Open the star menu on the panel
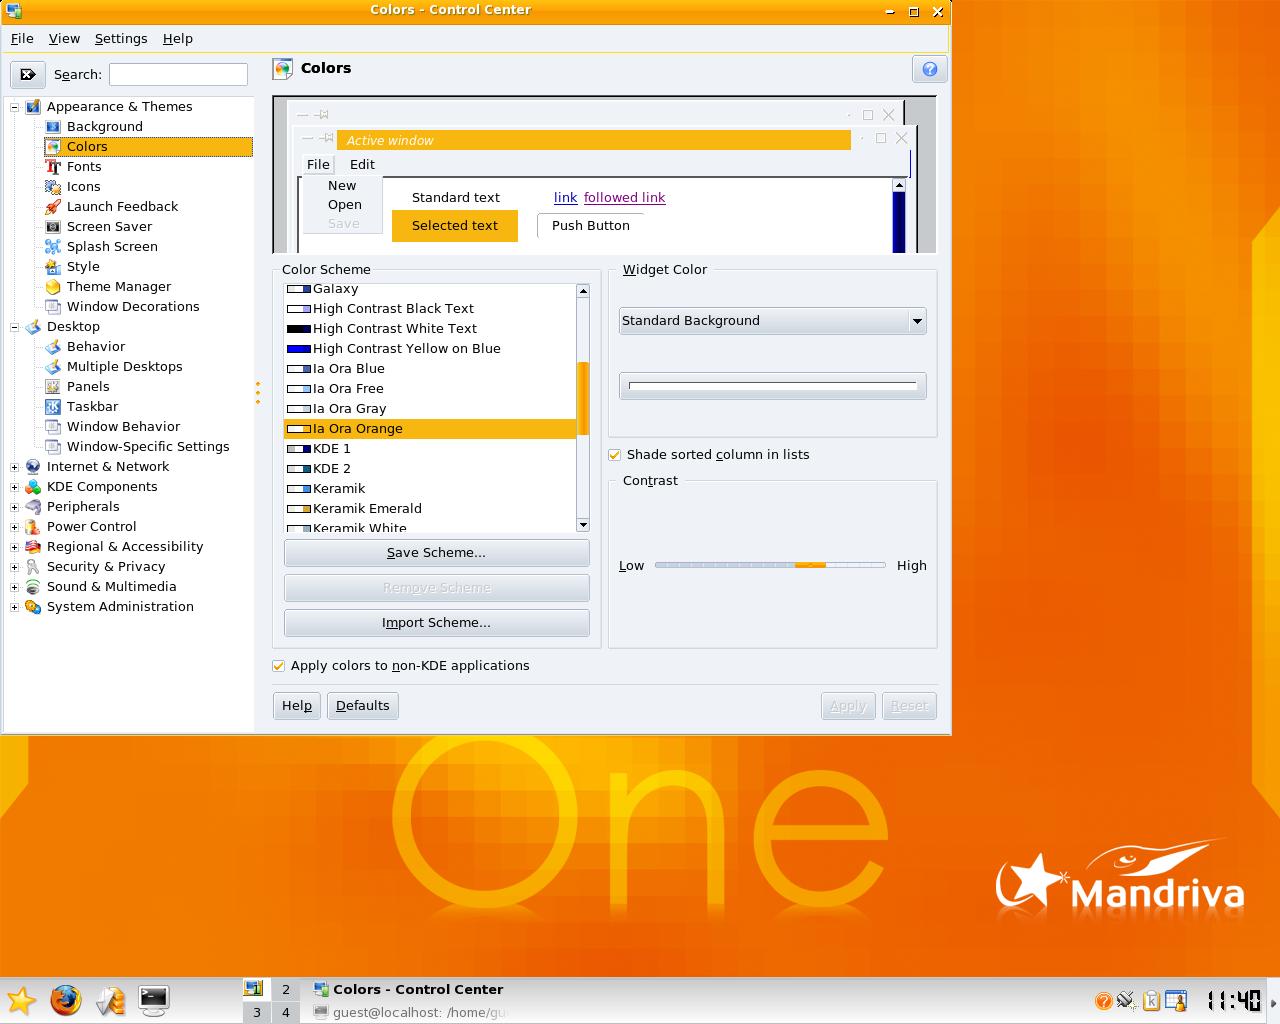The image size is (1280, 1024). (x=21, y=1000)
